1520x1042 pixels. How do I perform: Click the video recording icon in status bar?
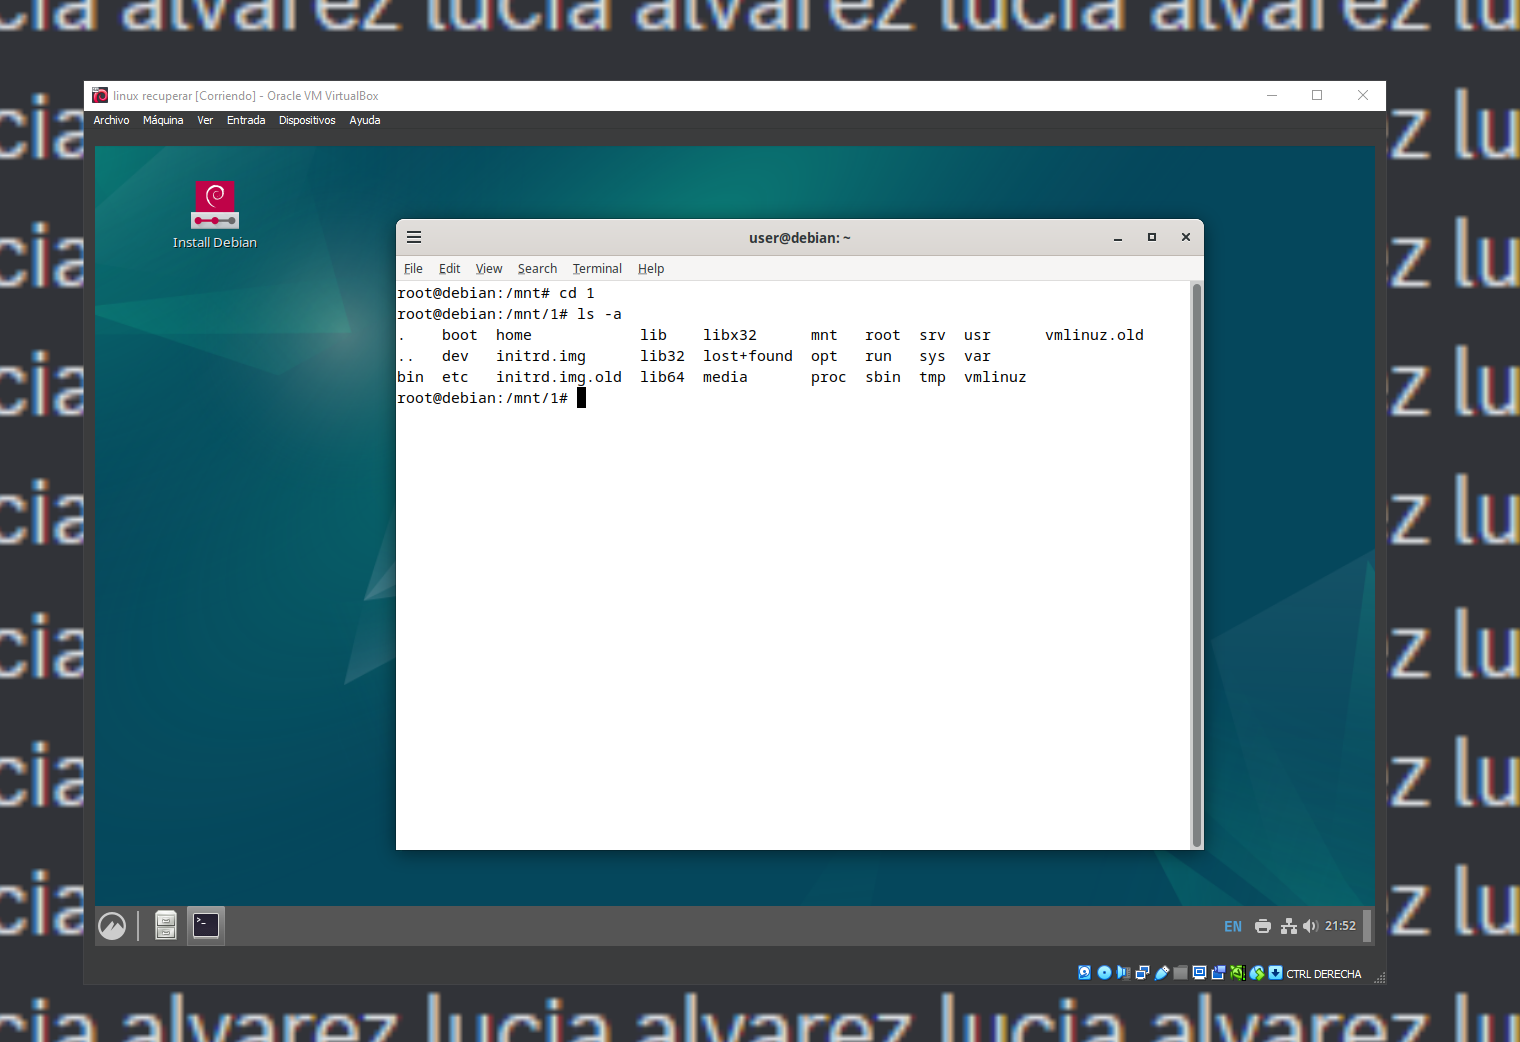(x=1218, y=972)
